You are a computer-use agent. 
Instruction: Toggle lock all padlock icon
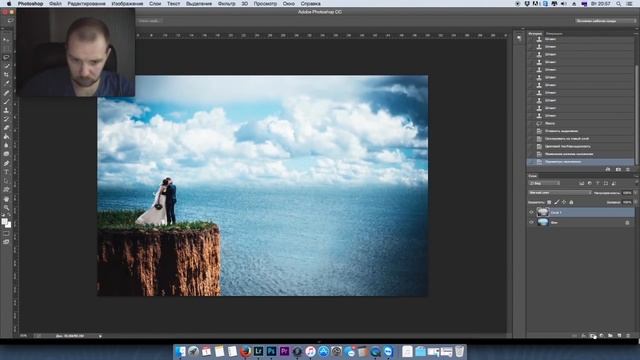point(571,202)
